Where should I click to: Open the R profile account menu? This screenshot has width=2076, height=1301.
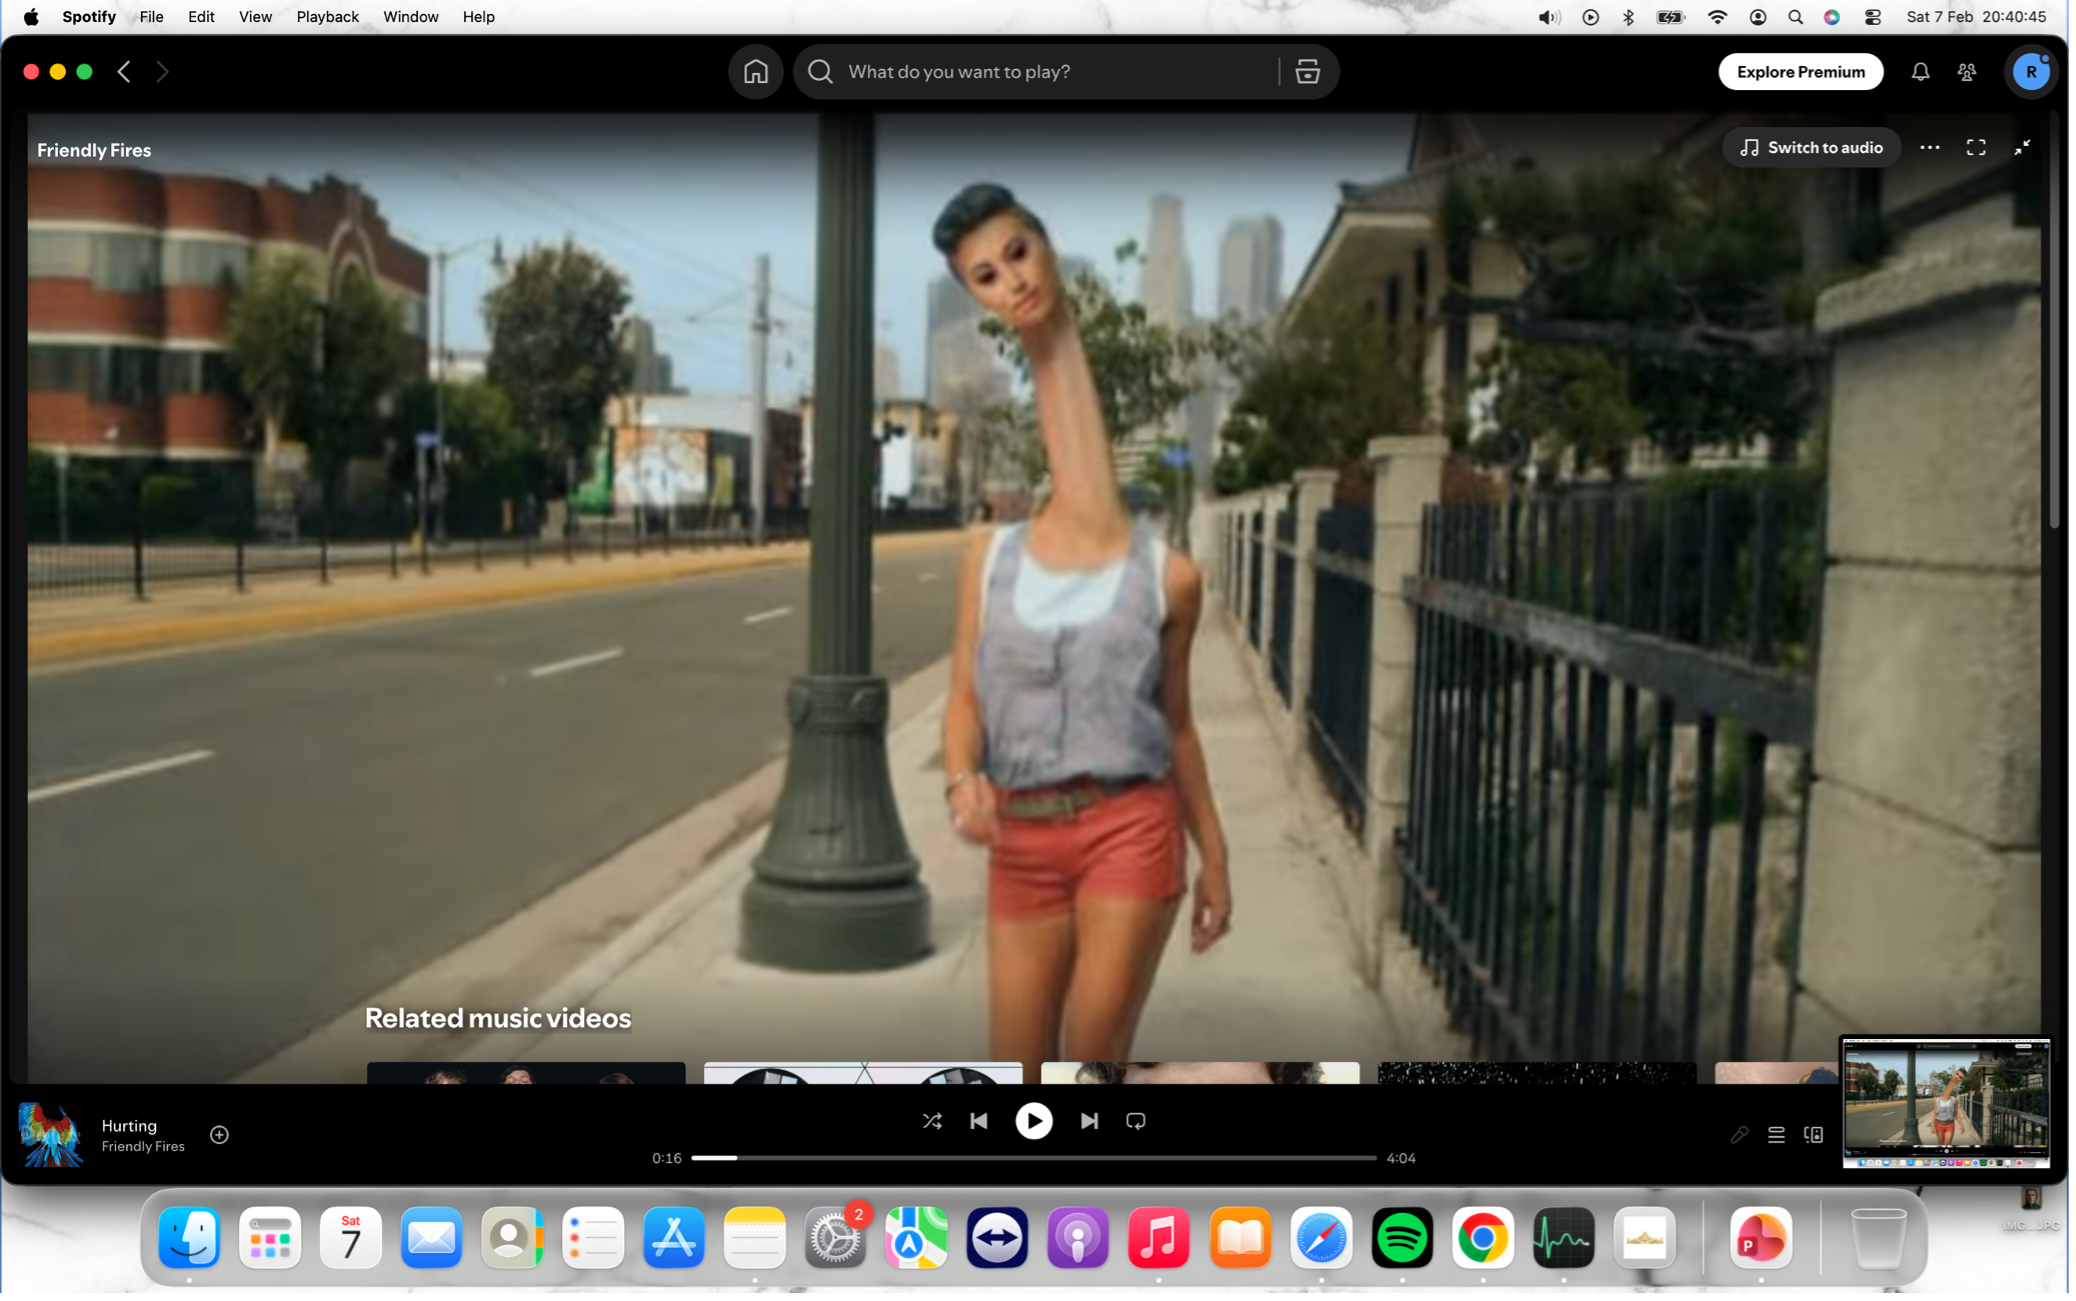tap(2030, 72)
